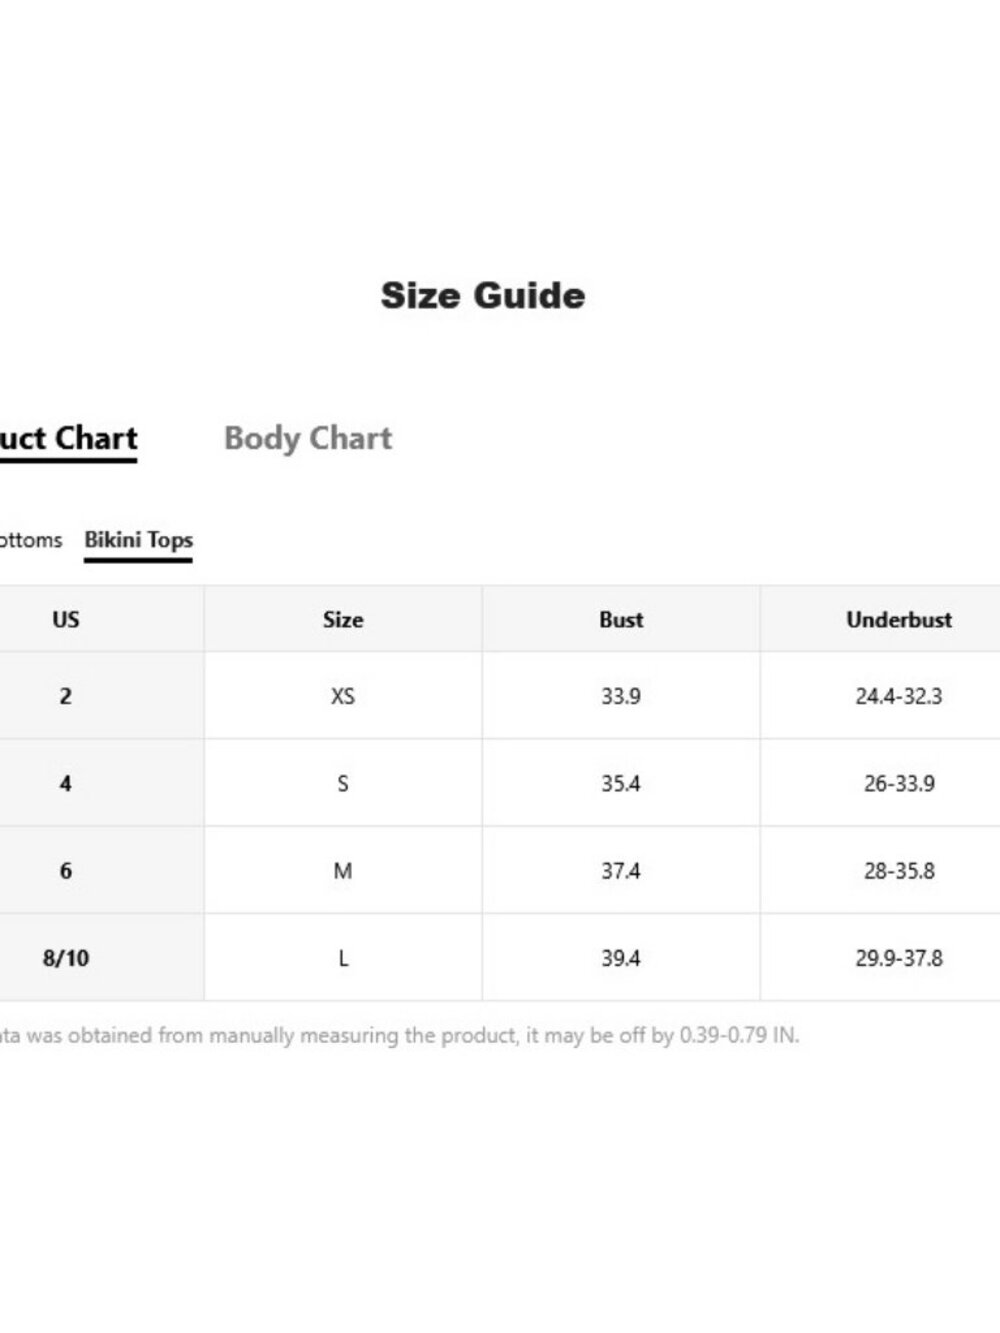Switch to the Body Chart tab
The image size is (1000, 1333).
308,438
